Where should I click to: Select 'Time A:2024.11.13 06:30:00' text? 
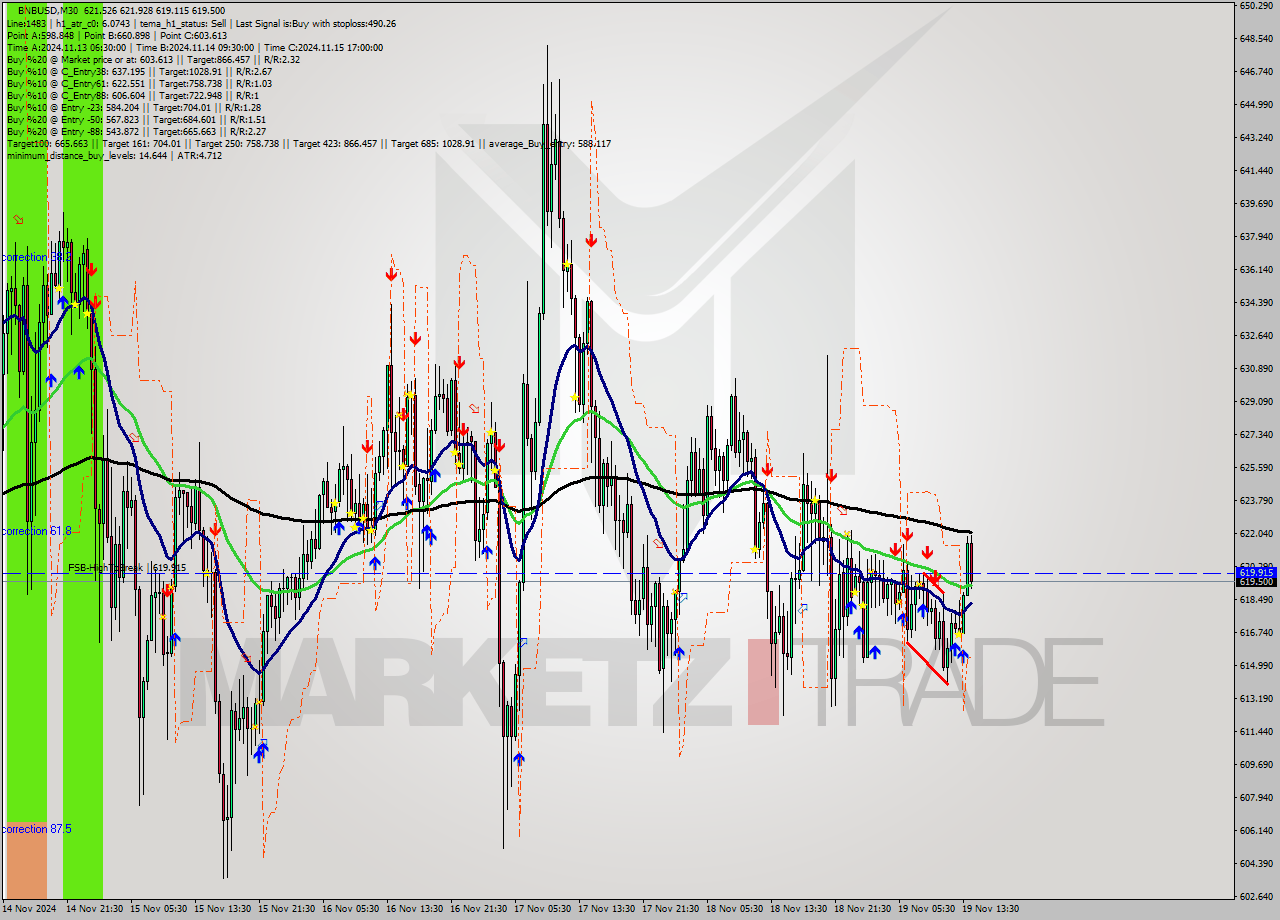66,47
